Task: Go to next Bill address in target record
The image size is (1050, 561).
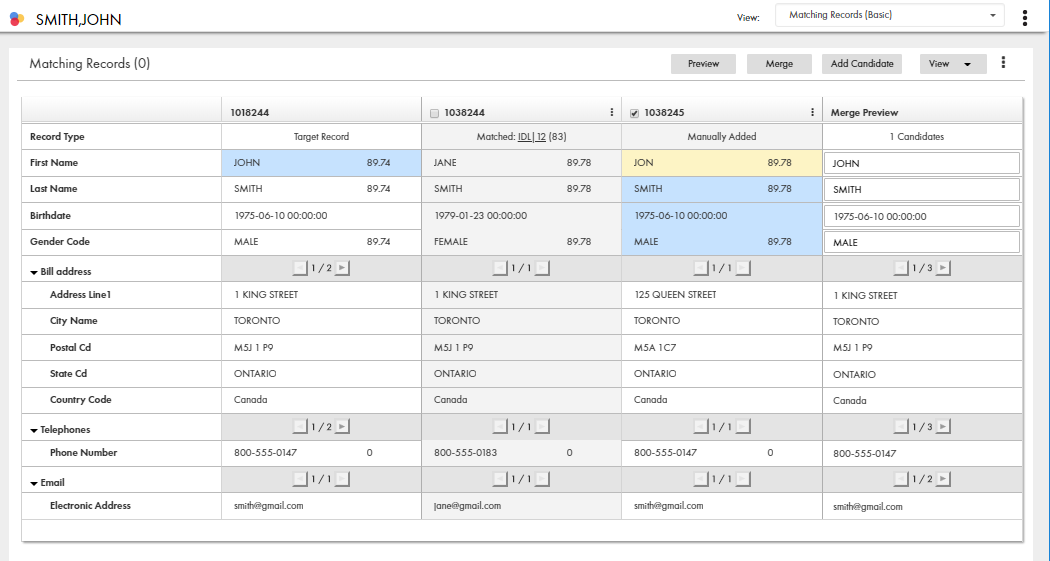Action: click(342, 268)
